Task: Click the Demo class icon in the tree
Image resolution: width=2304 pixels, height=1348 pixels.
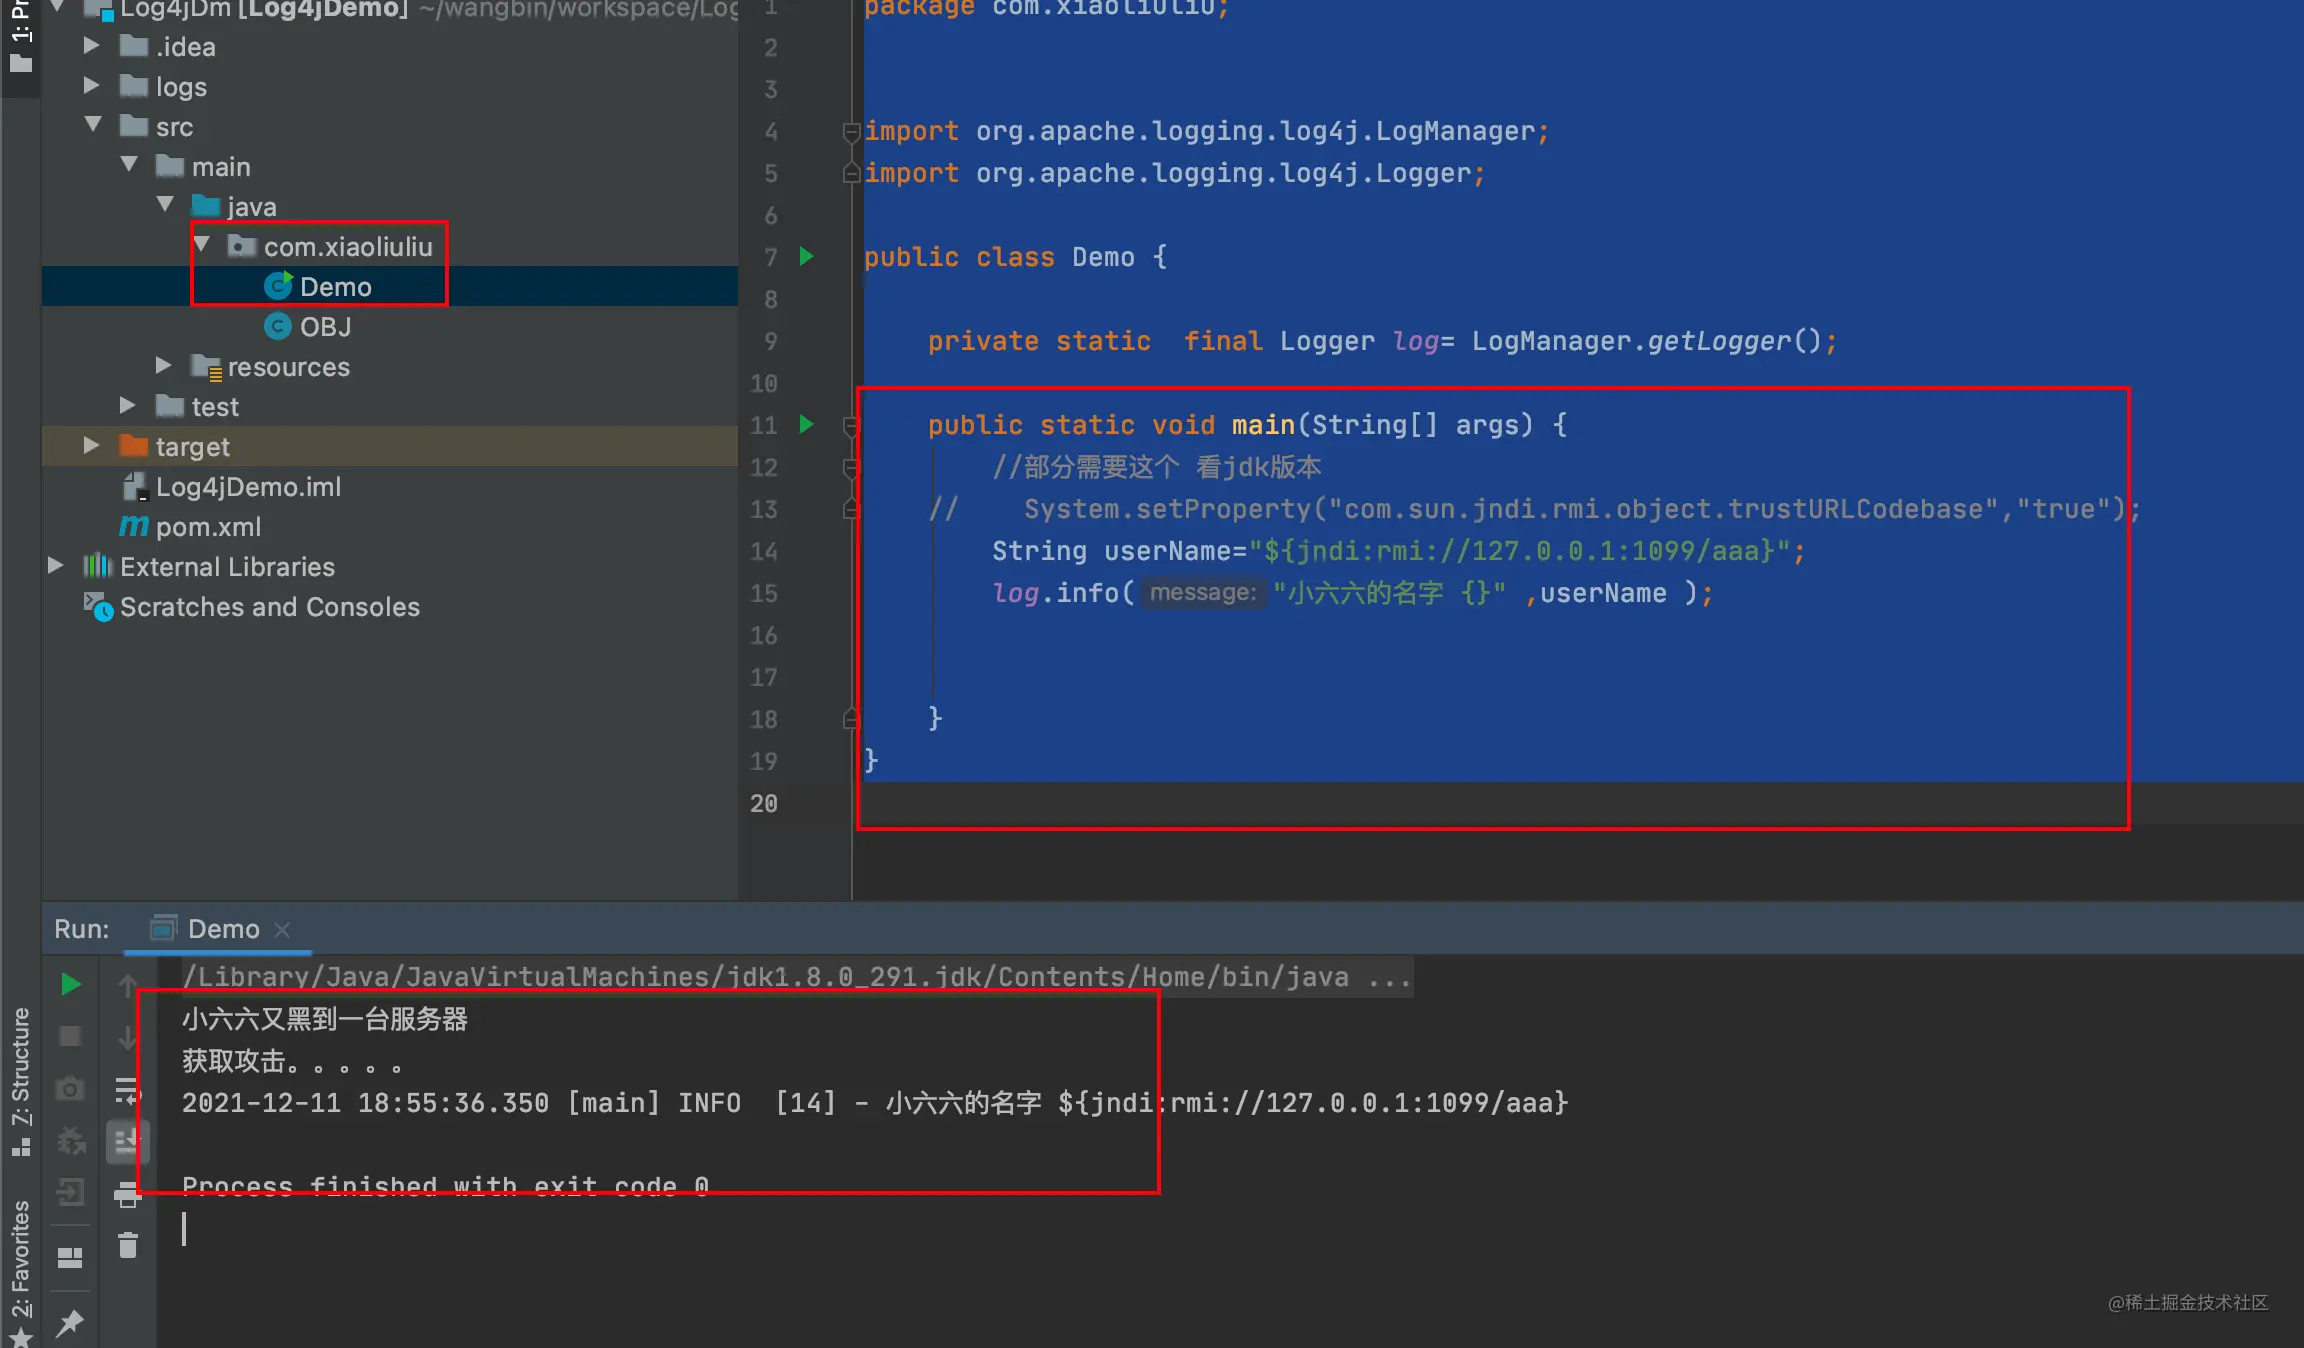Action: (278, 287)
